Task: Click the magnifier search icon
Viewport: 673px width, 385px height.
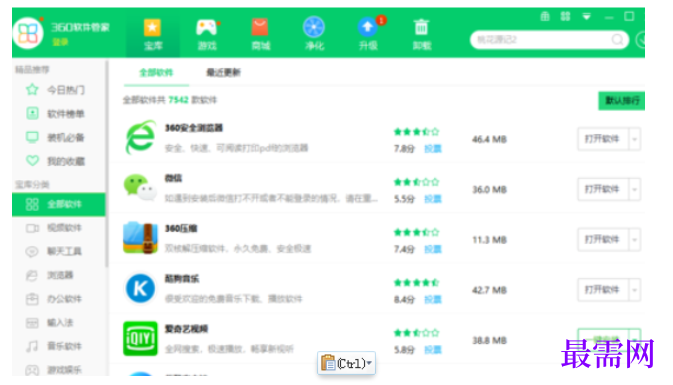Action: pyautogui.click(x=617, y=40)
